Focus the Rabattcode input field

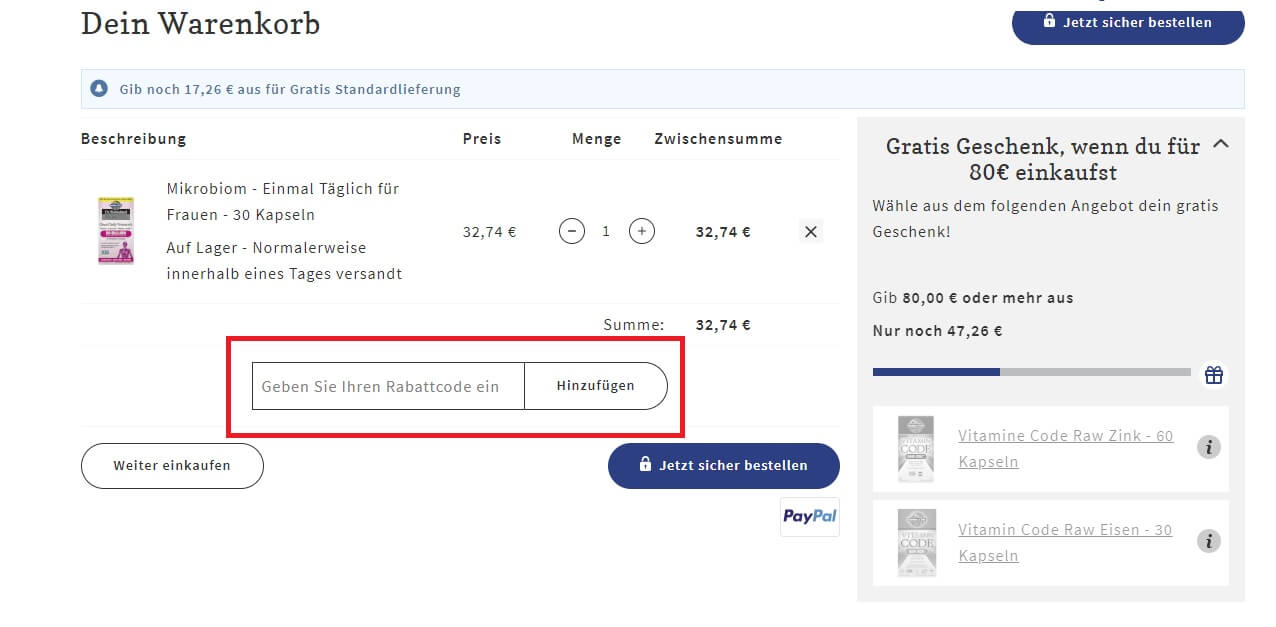tap(388, 386)
